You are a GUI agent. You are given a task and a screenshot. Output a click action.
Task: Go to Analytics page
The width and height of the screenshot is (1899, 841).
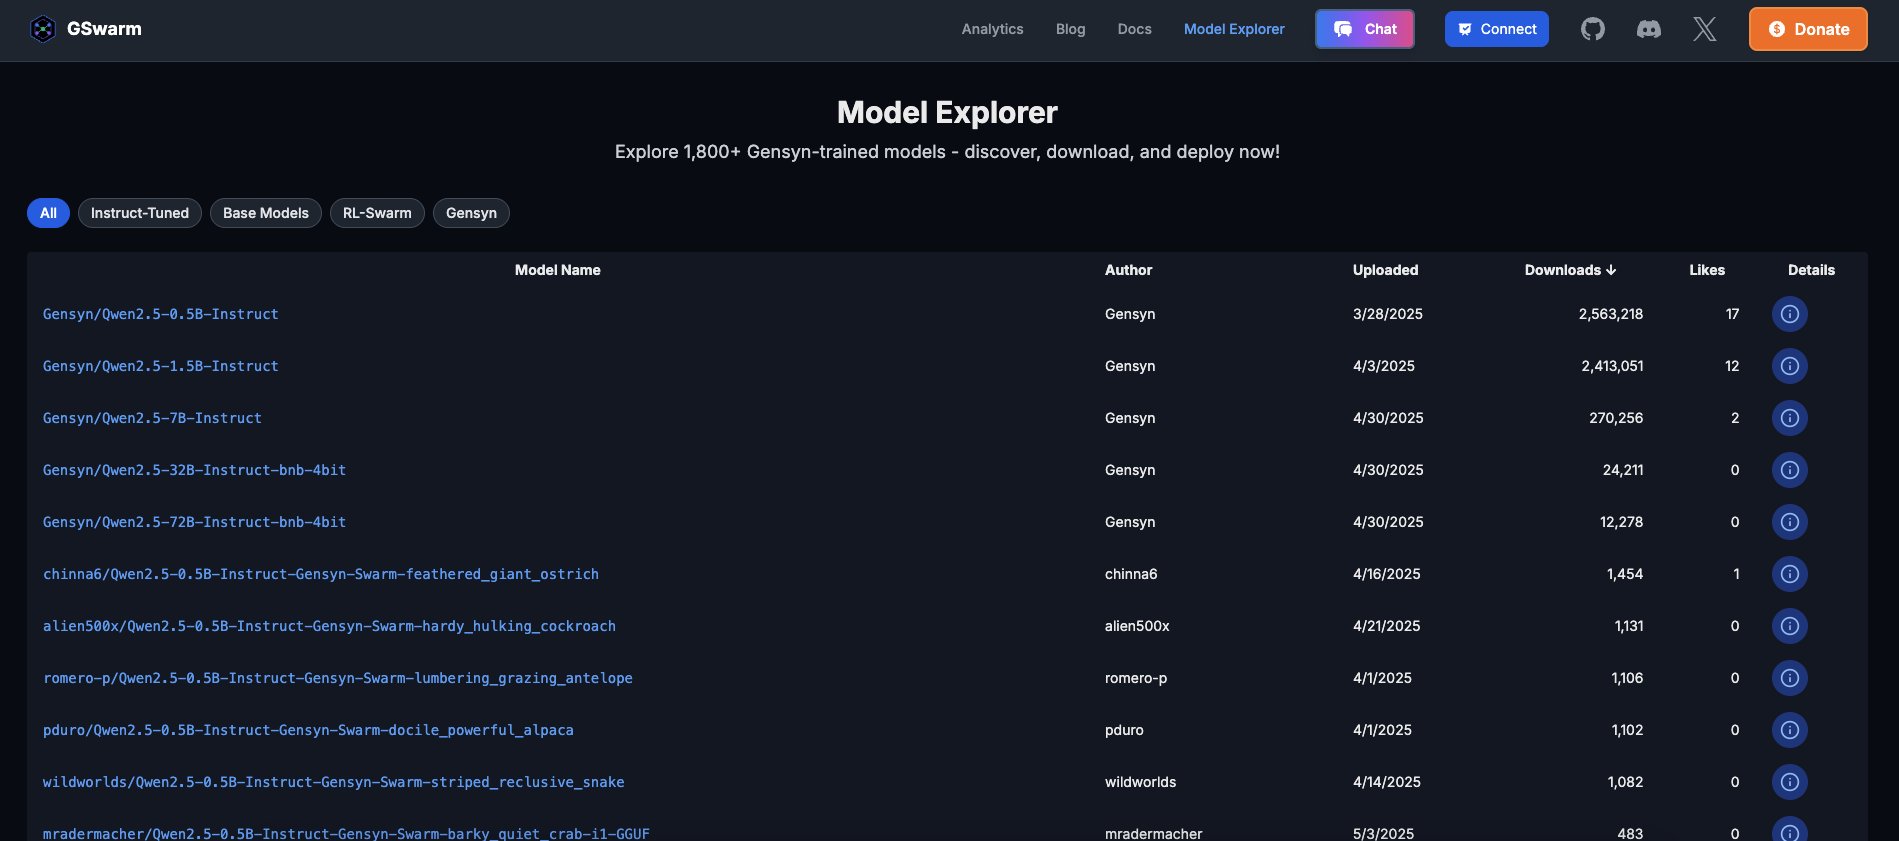point(992,29)
